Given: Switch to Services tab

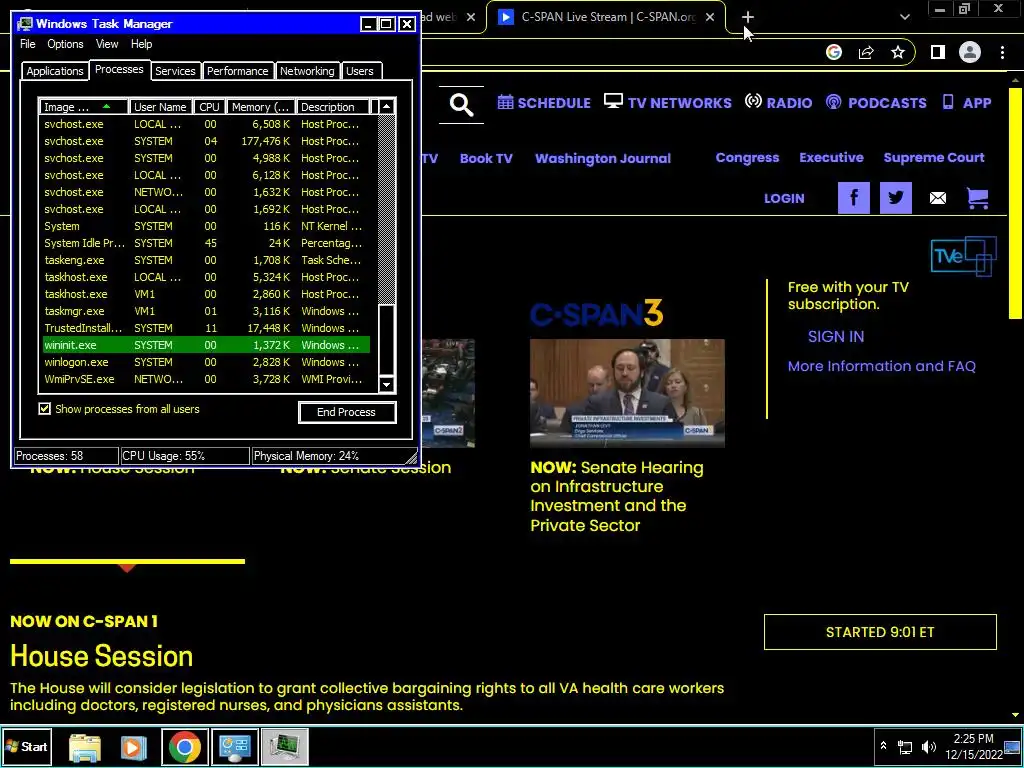Looking at the screenshot, I should (175, 71).
